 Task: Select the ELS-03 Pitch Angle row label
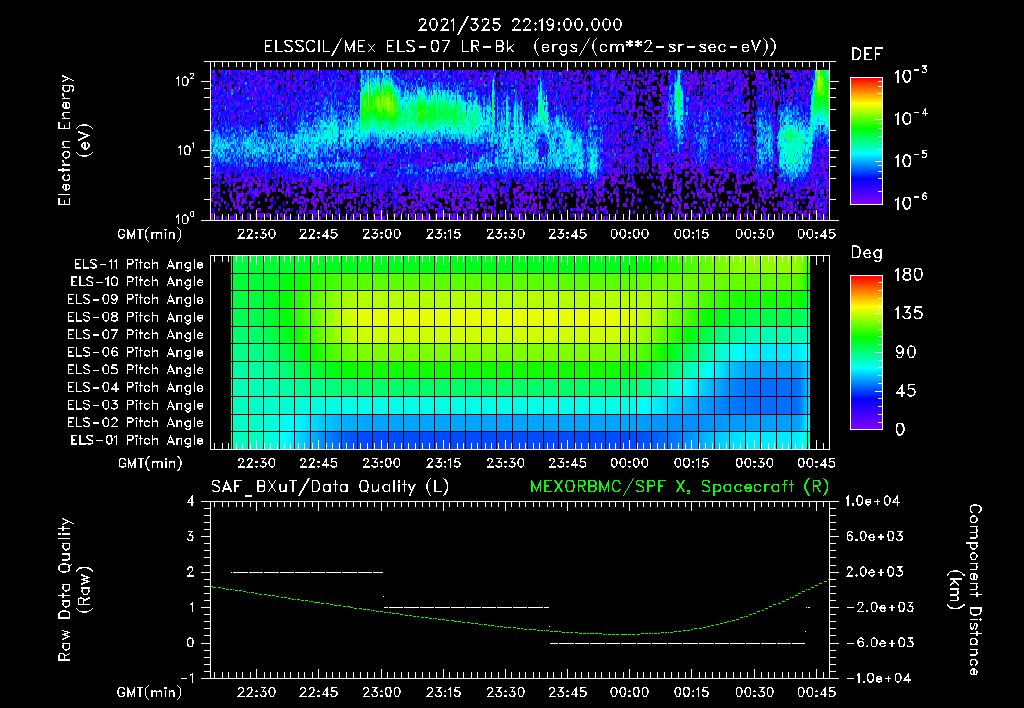136,406
